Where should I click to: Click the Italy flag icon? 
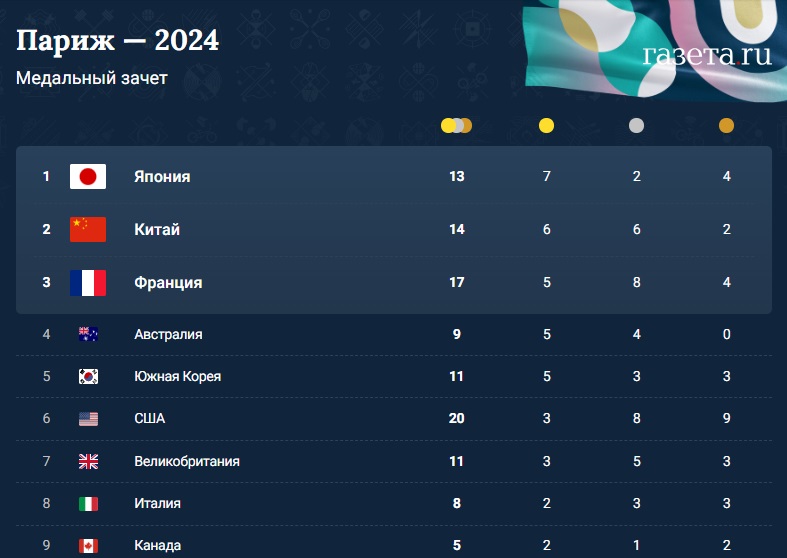(88, 503)
